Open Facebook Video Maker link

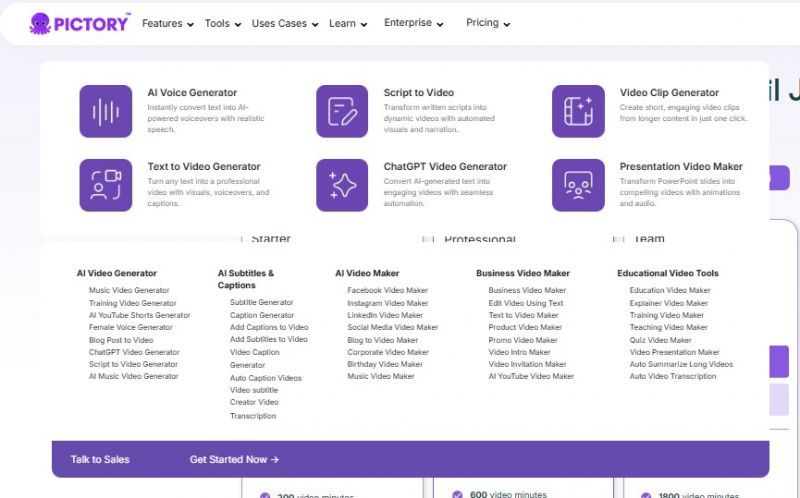(387, 290)
